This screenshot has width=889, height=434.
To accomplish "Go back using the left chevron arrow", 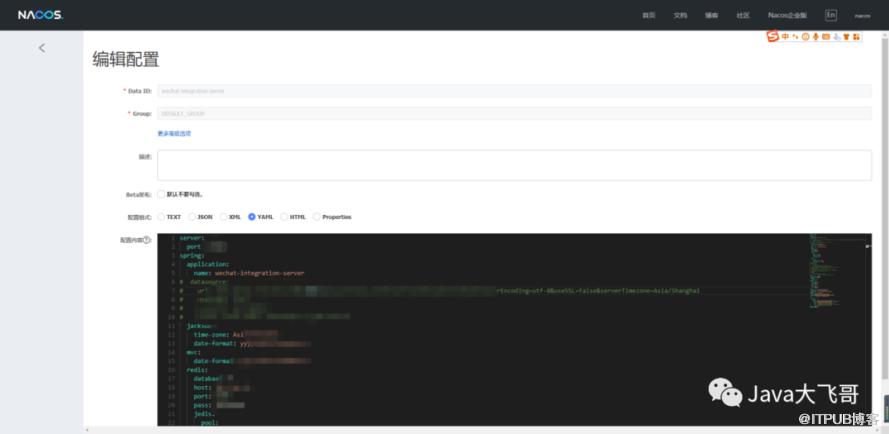I will pyautogui.click(x=41, y=47).
